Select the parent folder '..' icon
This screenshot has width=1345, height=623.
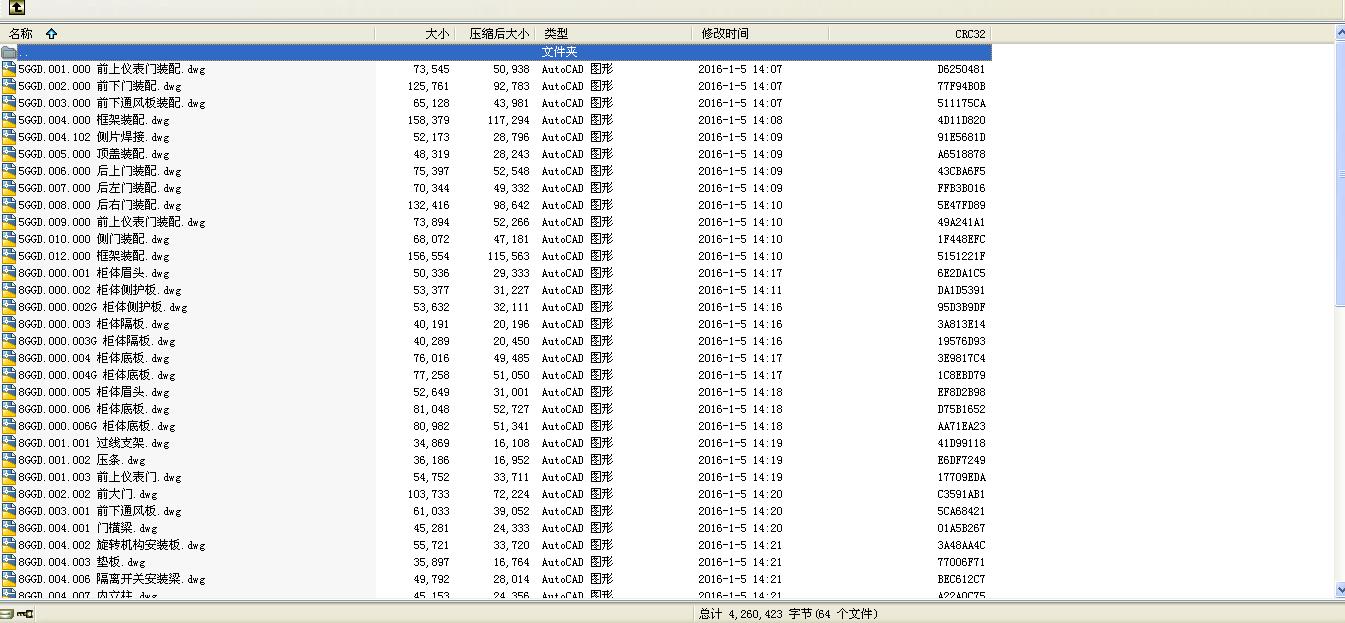click(x=9, y=52)
